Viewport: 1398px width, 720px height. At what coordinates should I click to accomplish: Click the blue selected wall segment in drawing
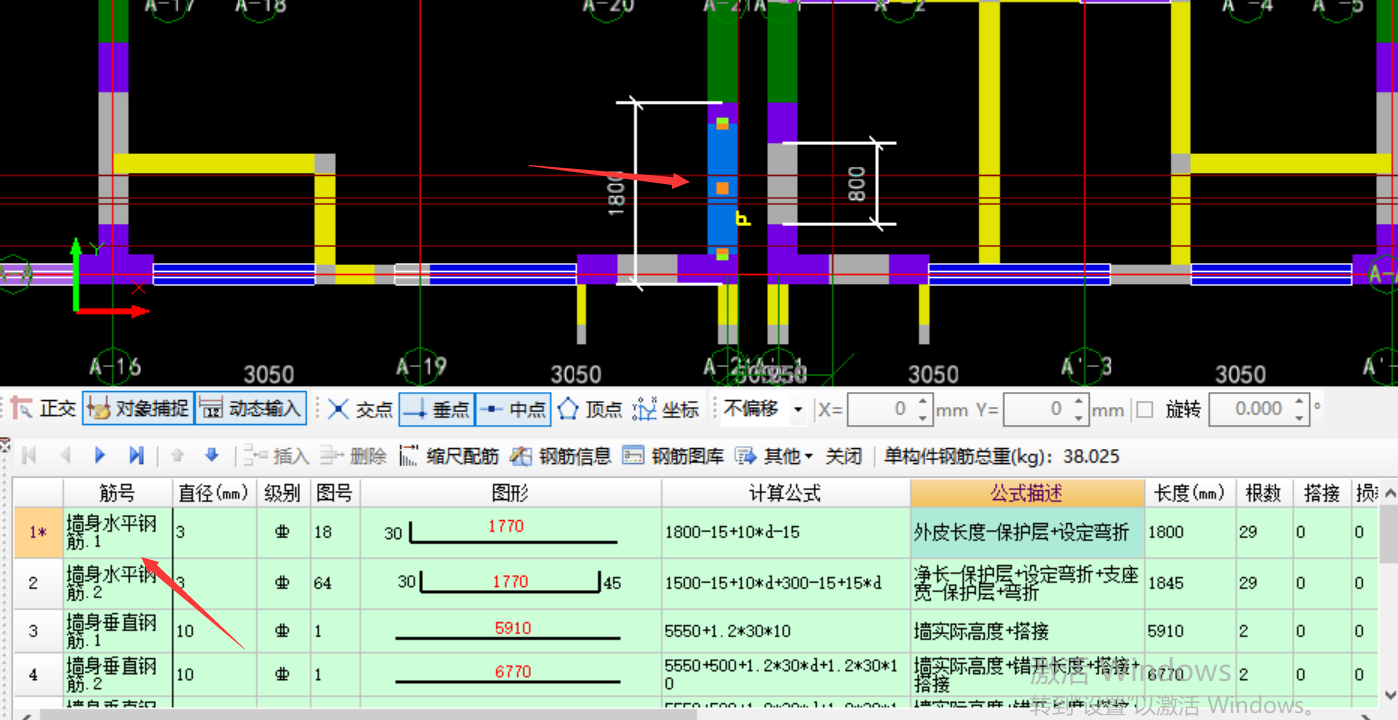coord(722,188)
